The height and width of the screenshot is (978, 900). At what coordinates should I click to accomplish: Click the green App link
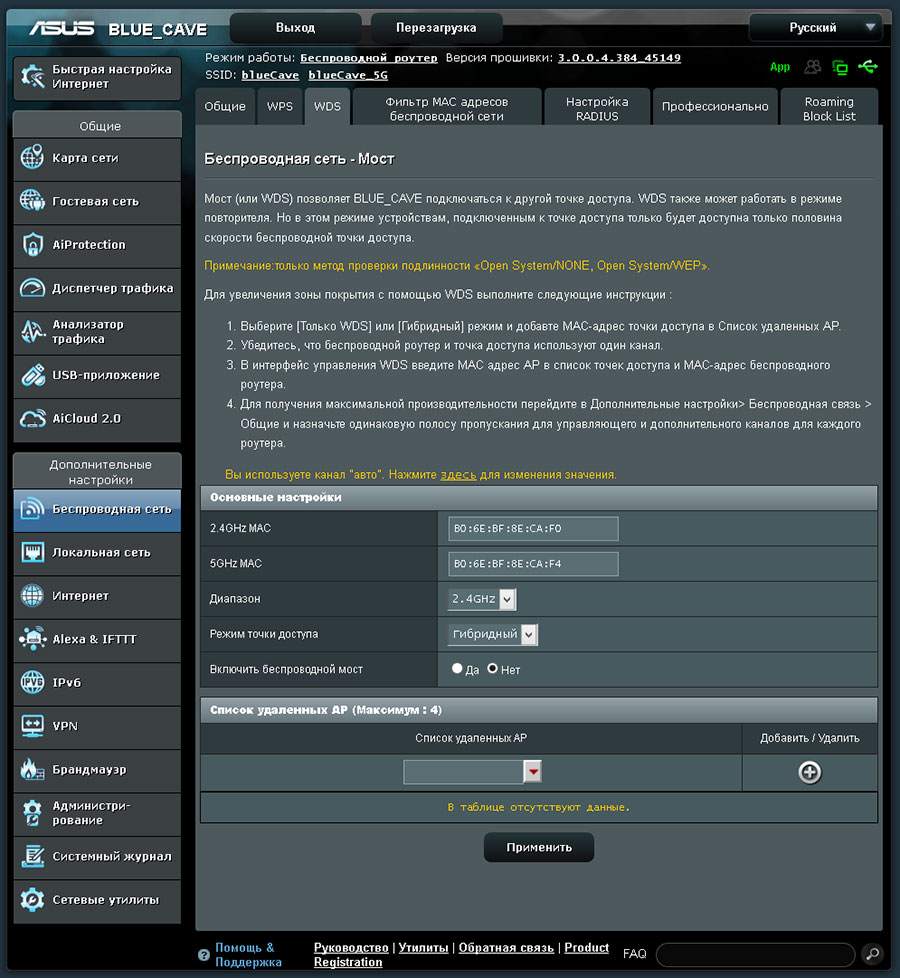(x=780, y=67)
